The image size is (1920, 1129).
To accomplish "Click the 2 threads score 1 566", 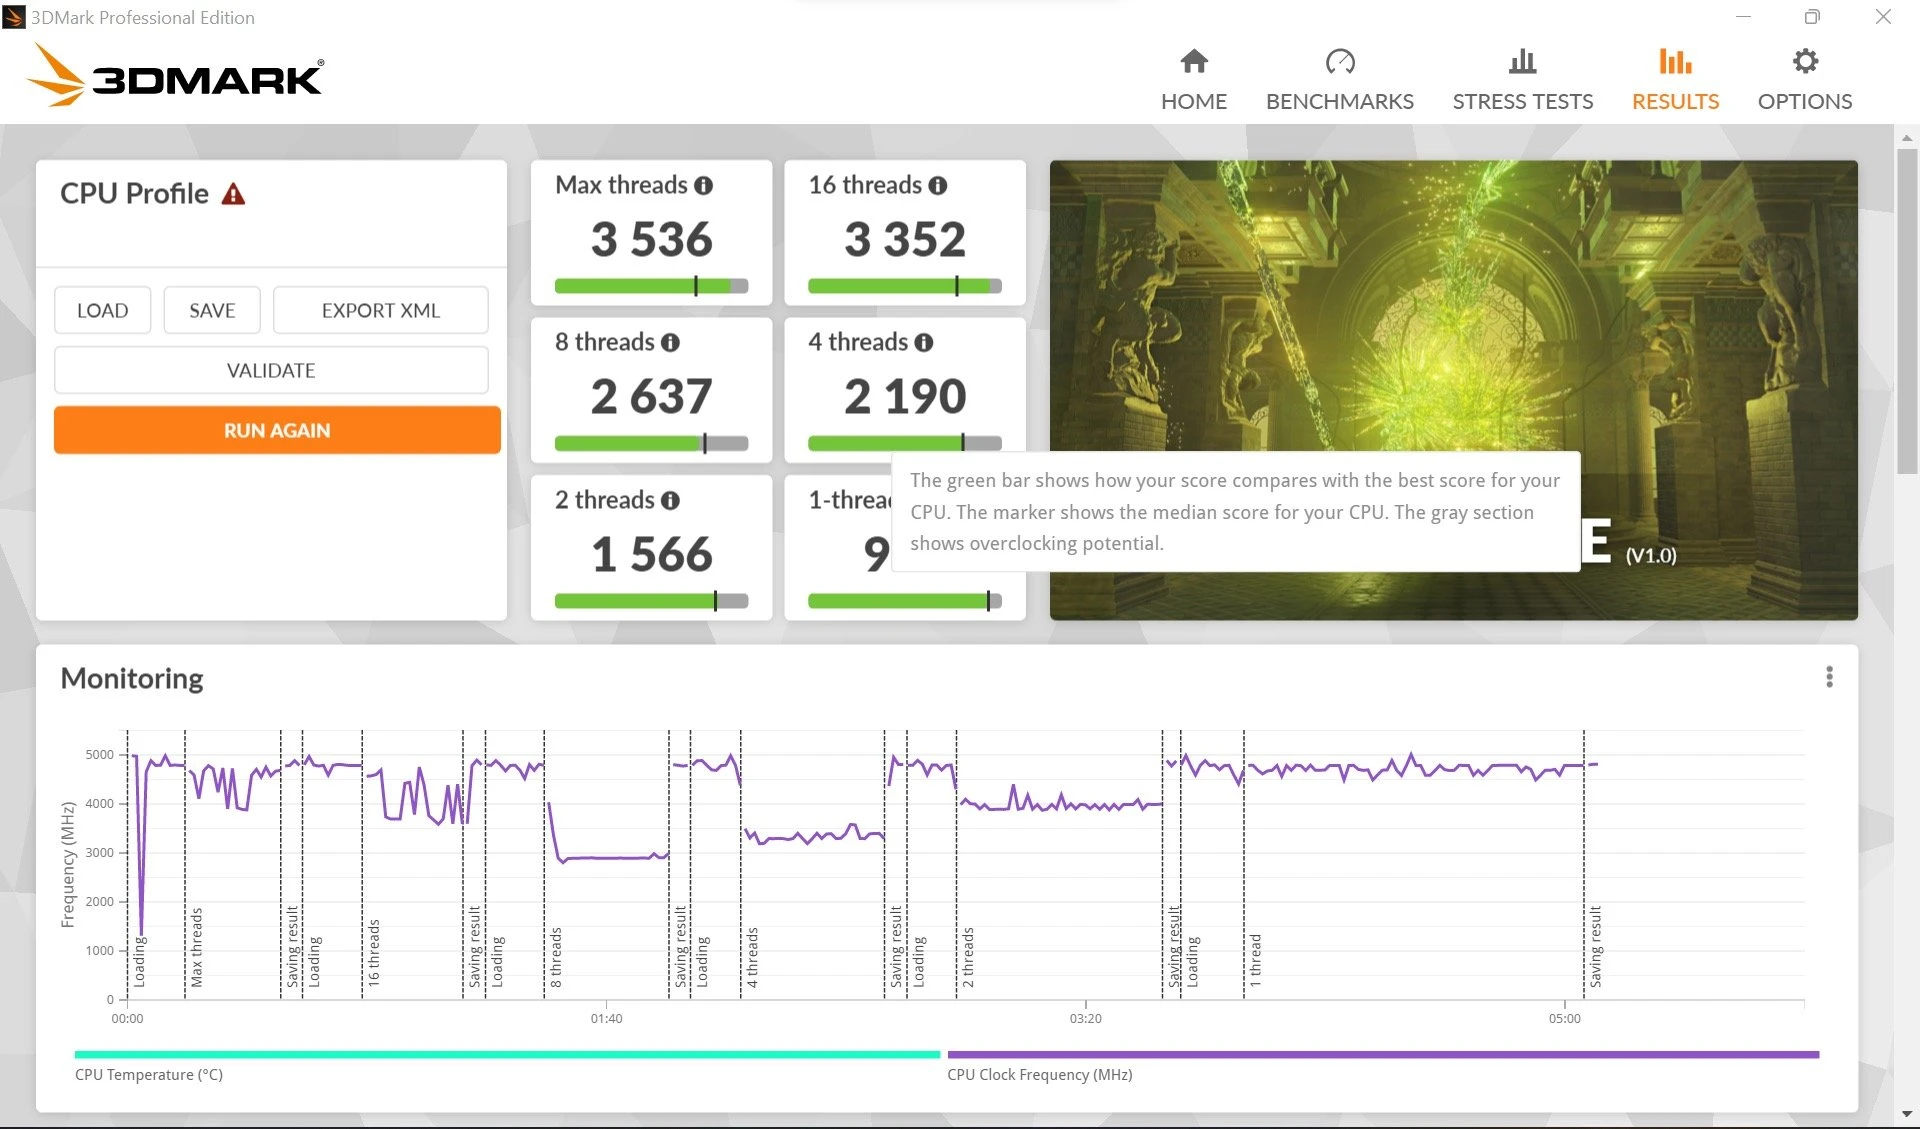I will click(651, 554).
